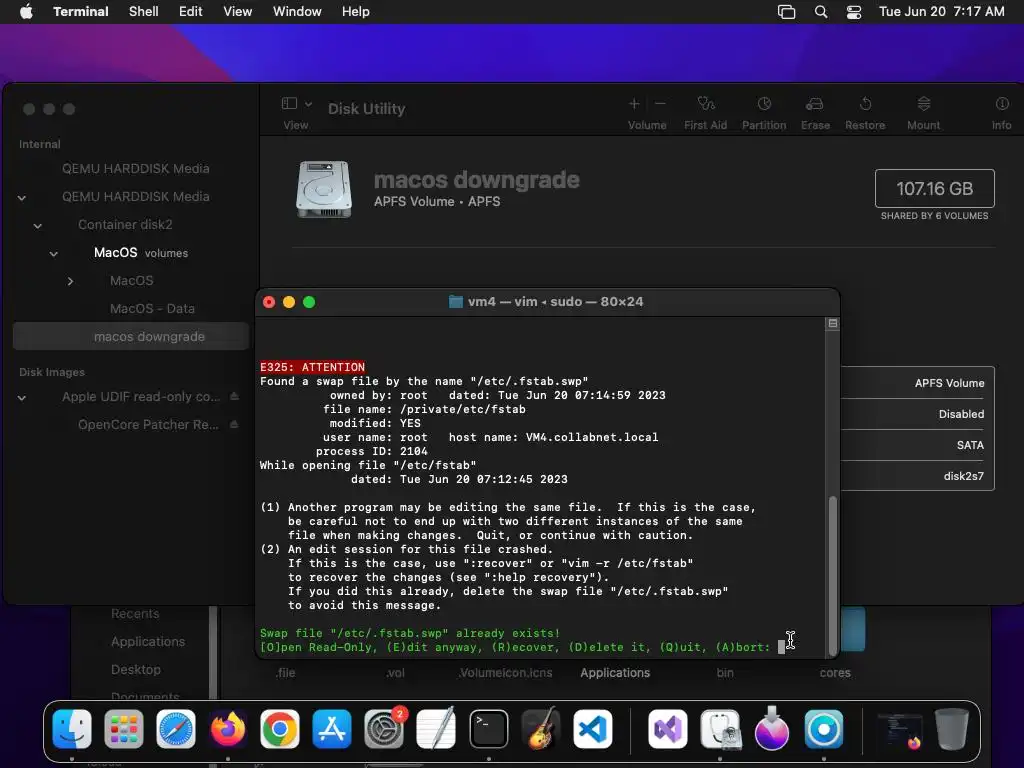Eject OpenCore Patcher volume

pyautogui.click(x=234, y=424)
